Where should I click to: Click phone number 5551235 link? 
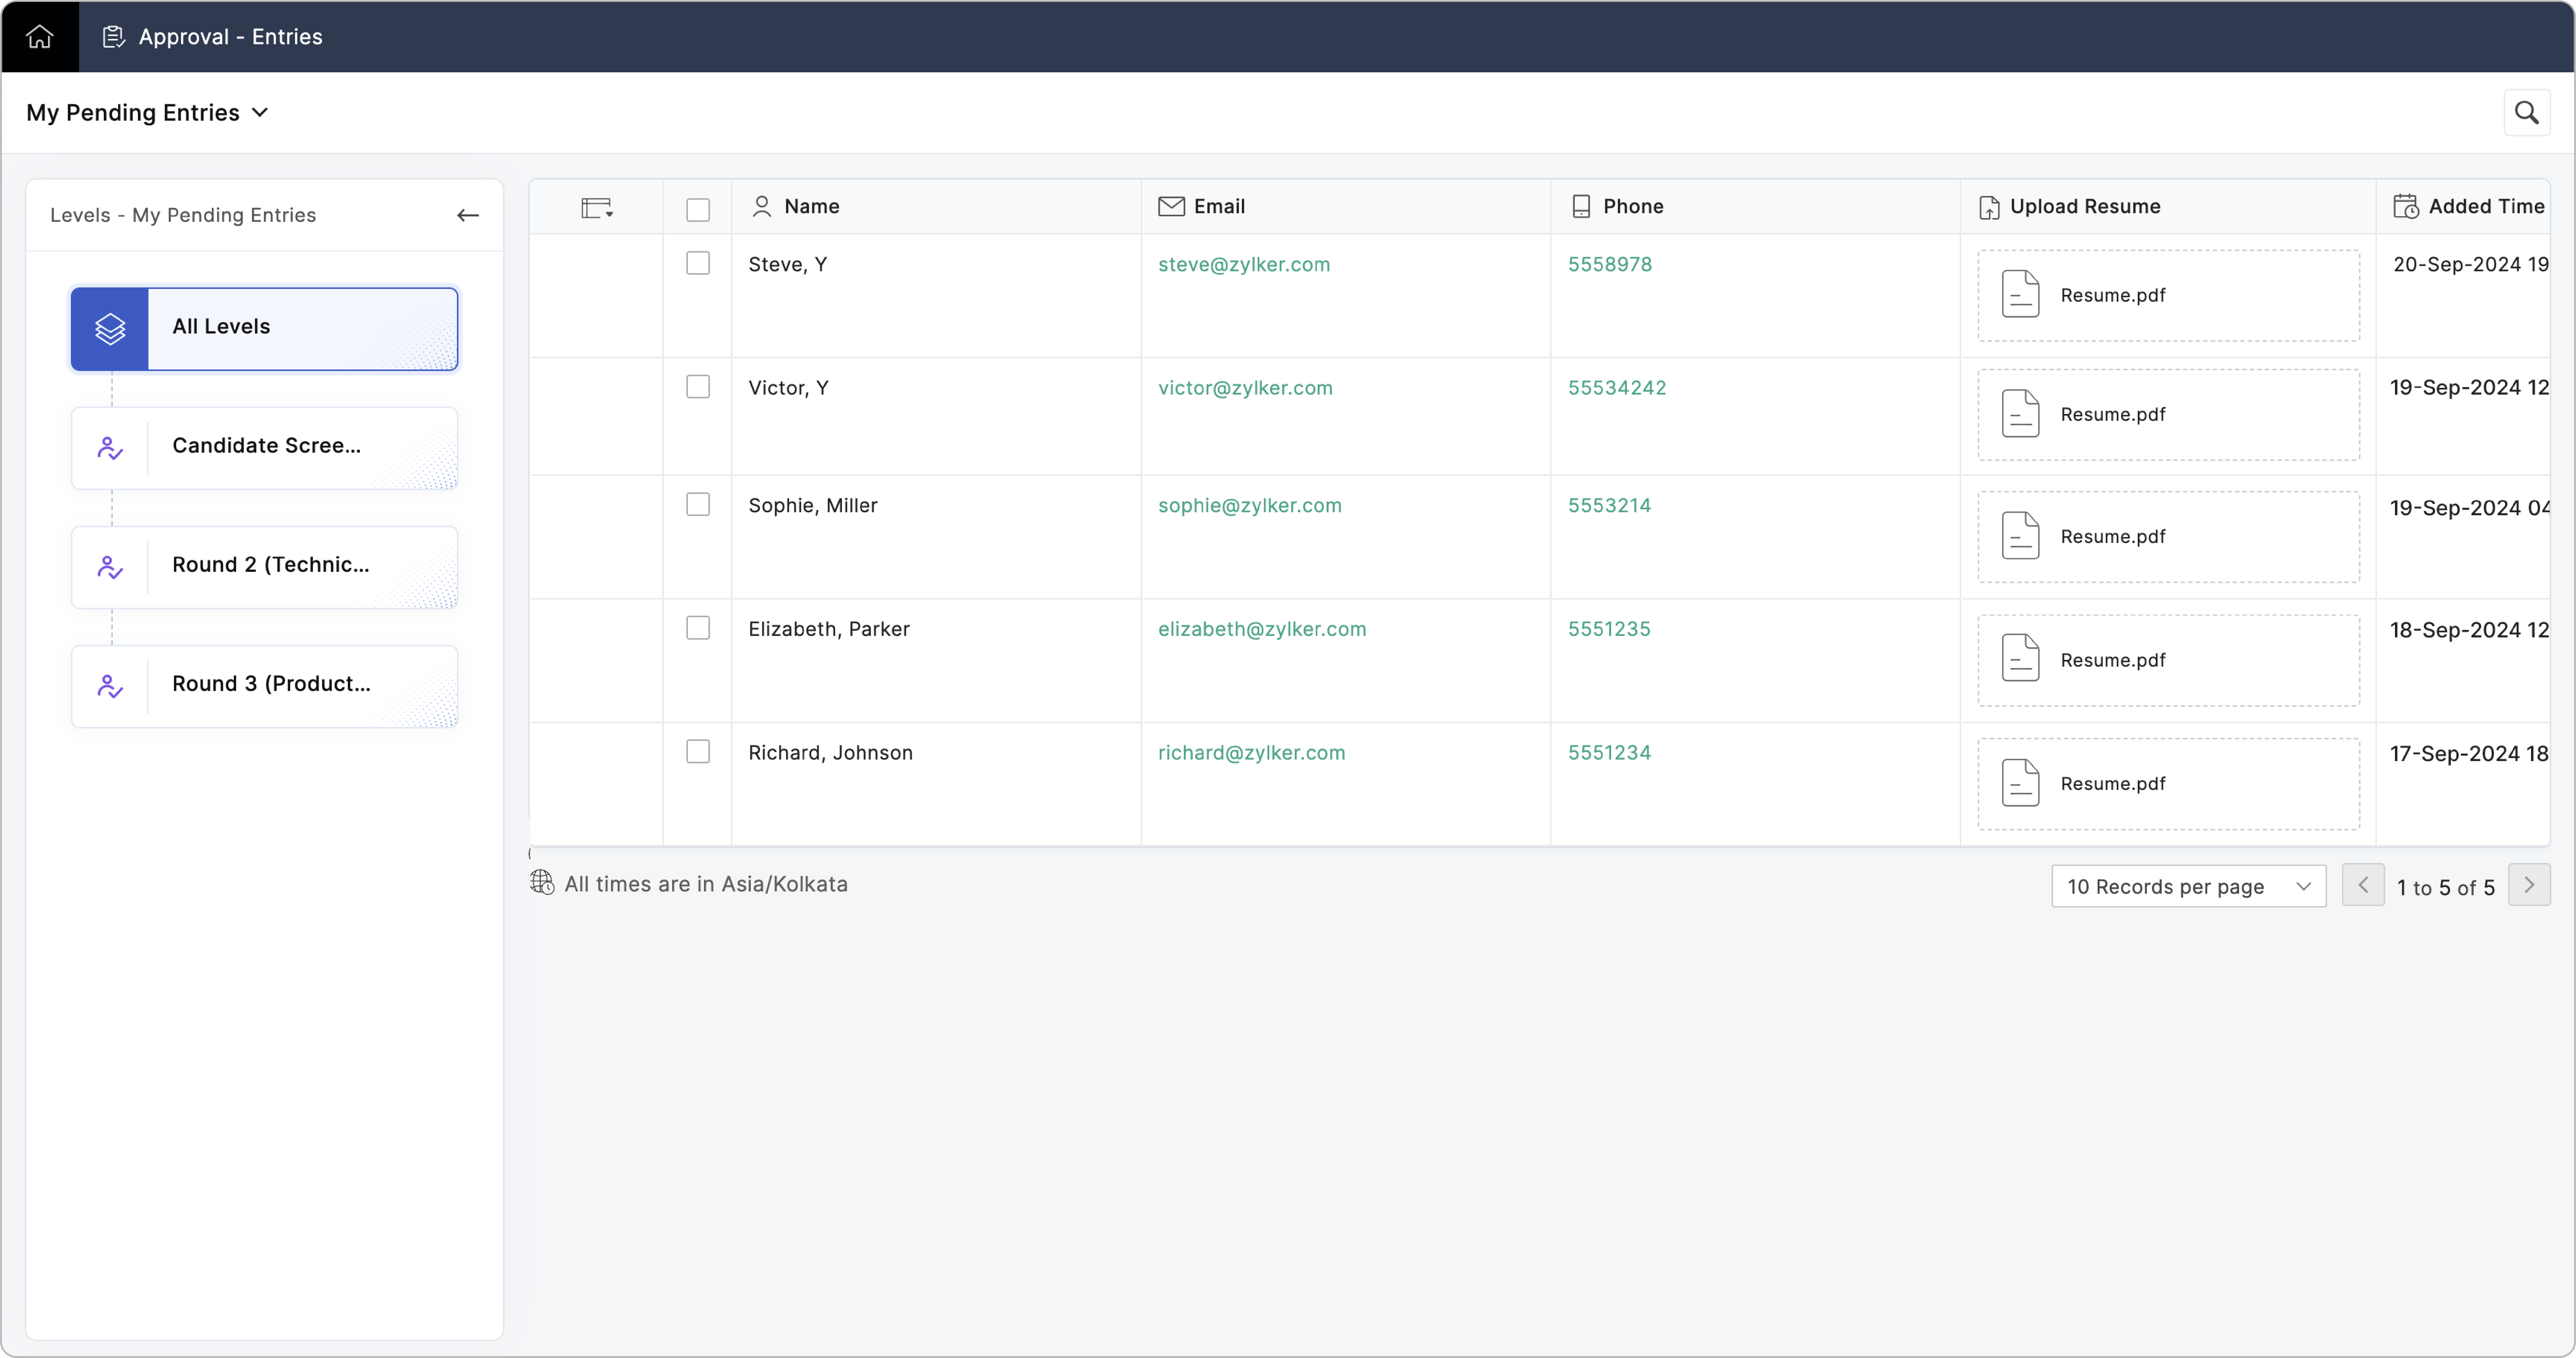pos(1608,629)
